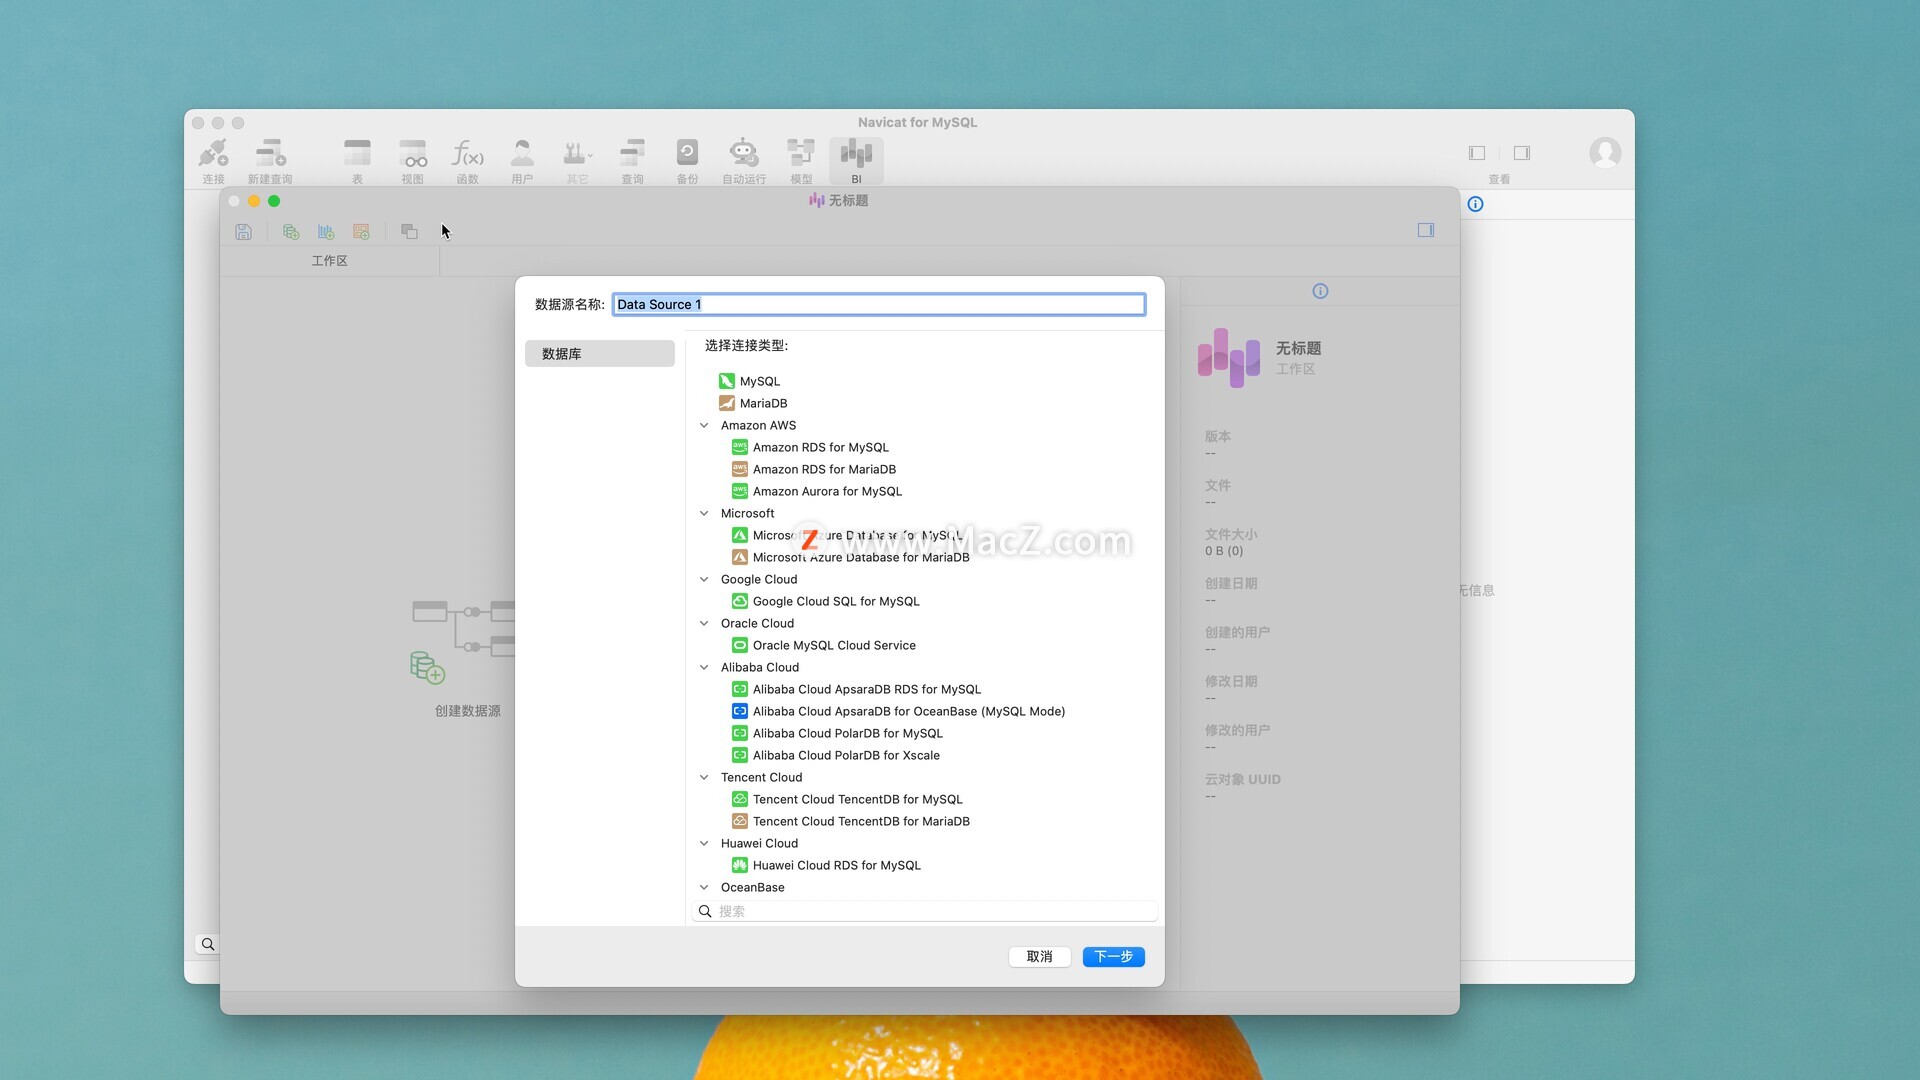This screenshot has width=1920, height=1080.
Task: Select Alibaba Cloud ApsaraDB RDS for MySQL
Action: [x=857, y=689]
